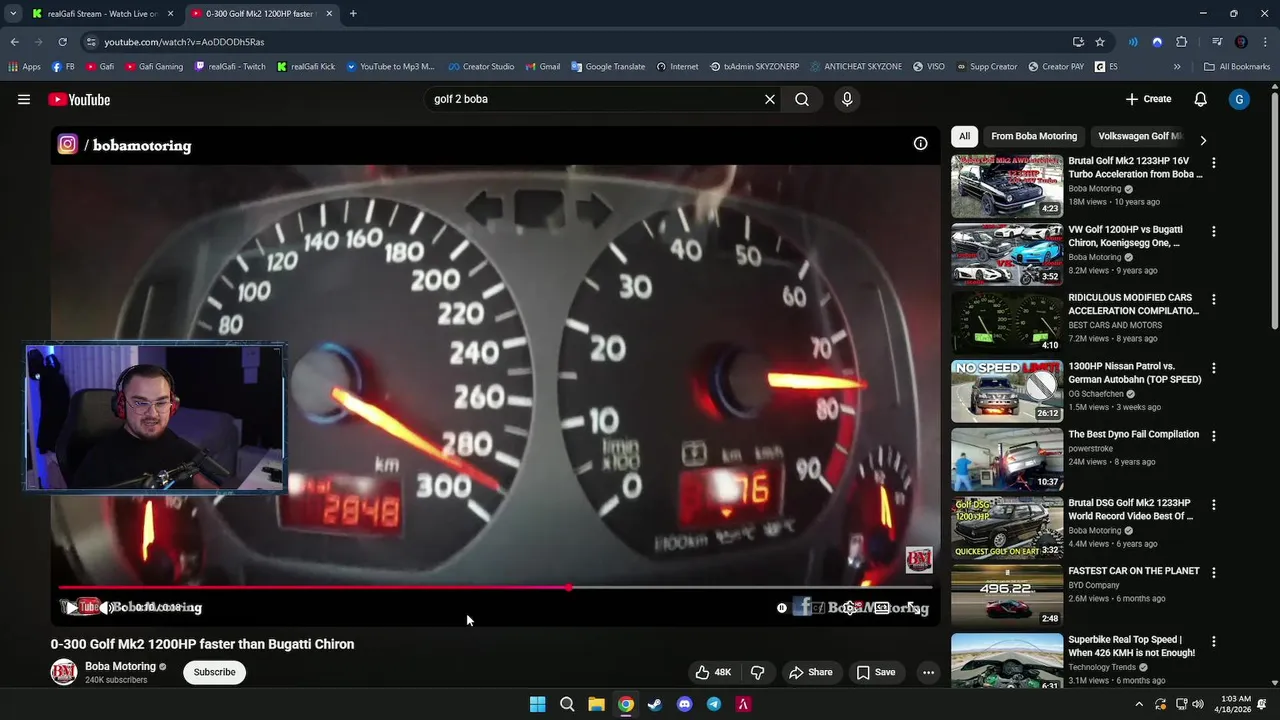Select the From Boba Motoring chip
1280x720 pixels.
click(x=1034, y=136)
